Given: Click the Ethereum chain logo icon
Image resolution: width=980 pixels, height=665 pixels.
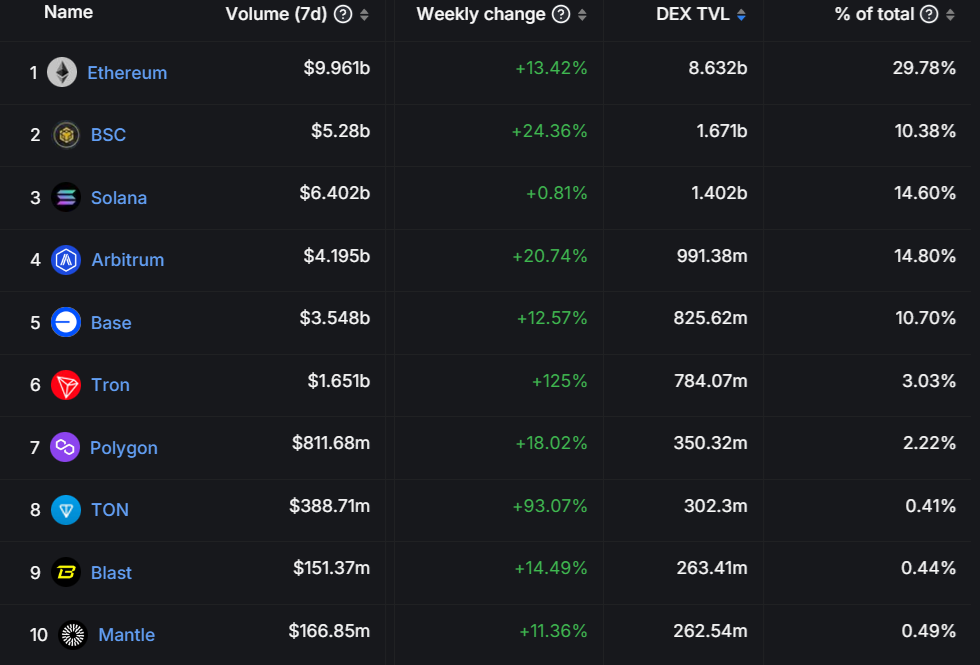Looking at the screenshot, I should (x=62, y=72).
